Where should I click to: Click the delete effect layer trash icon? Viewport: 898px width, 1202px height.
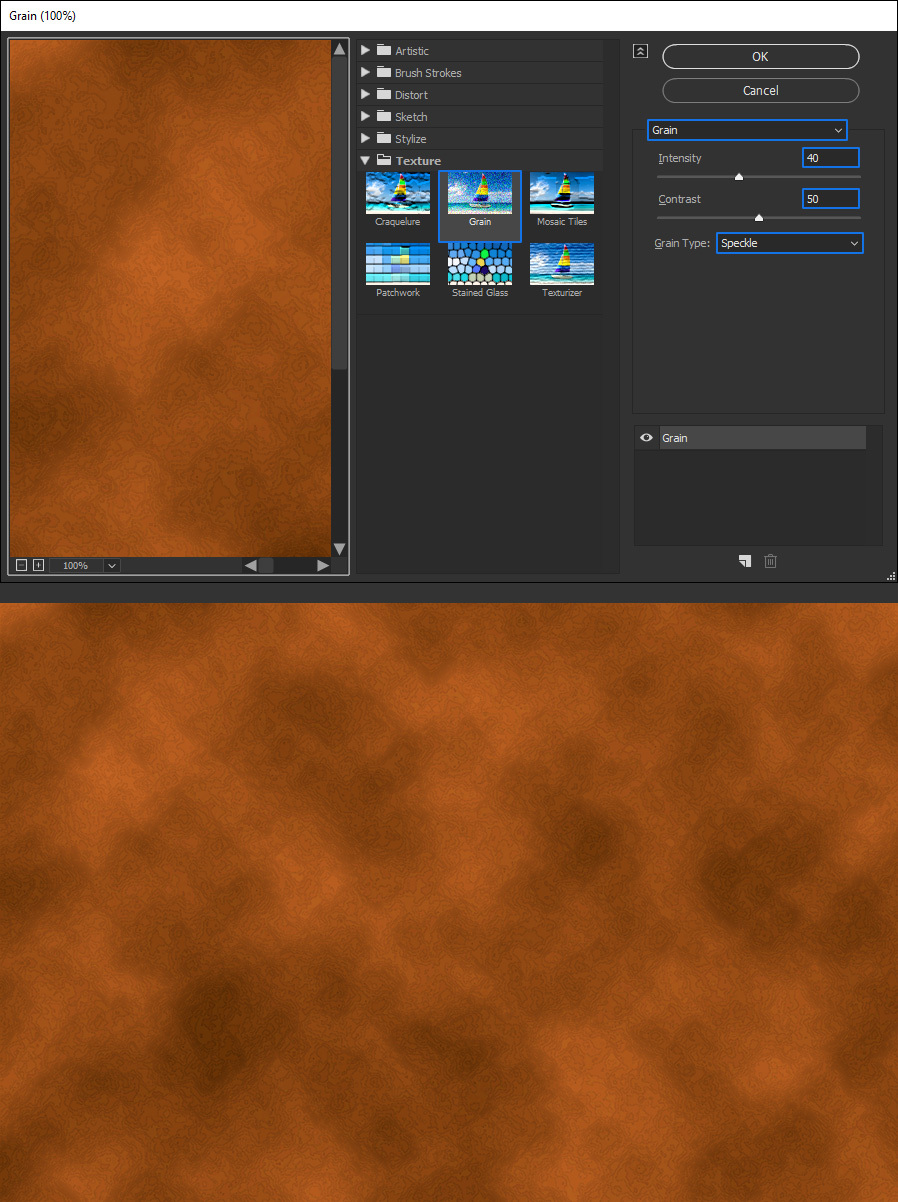770,561
